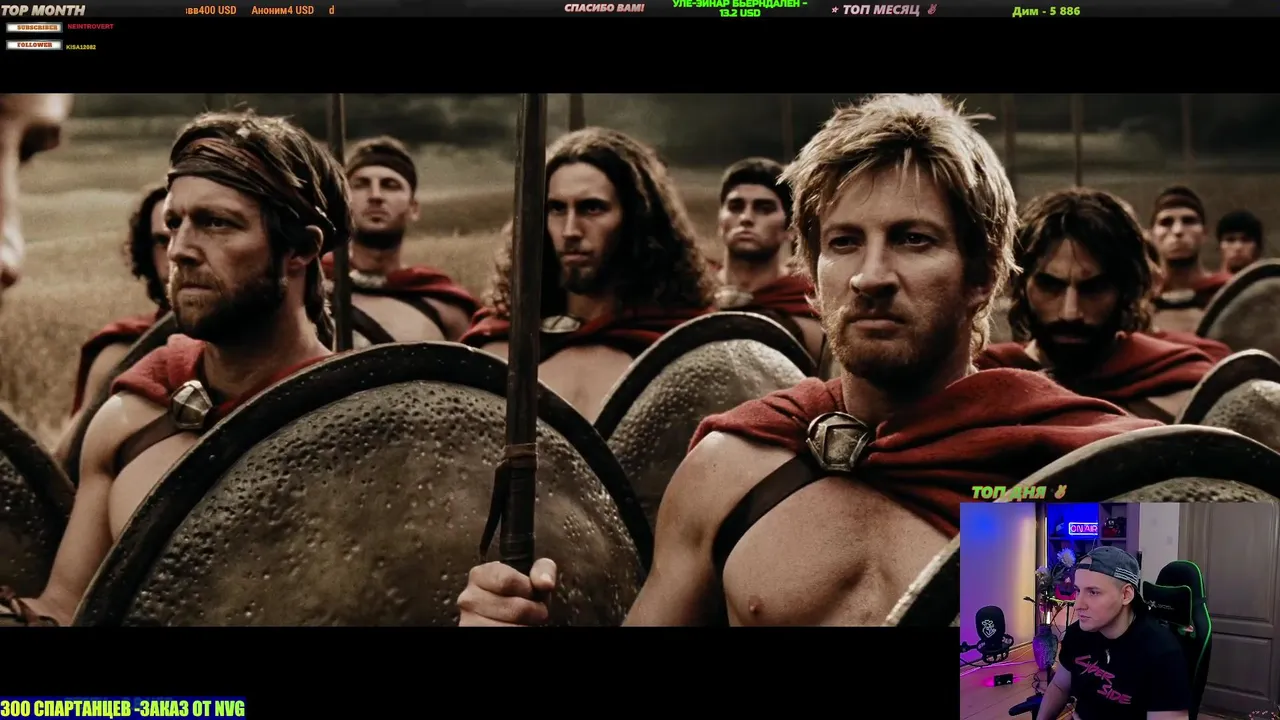Image resolution: width=1280 pixels, height=720 pixels.
Task: Click the FOLLOWER badge label
Action: (33, 45)
